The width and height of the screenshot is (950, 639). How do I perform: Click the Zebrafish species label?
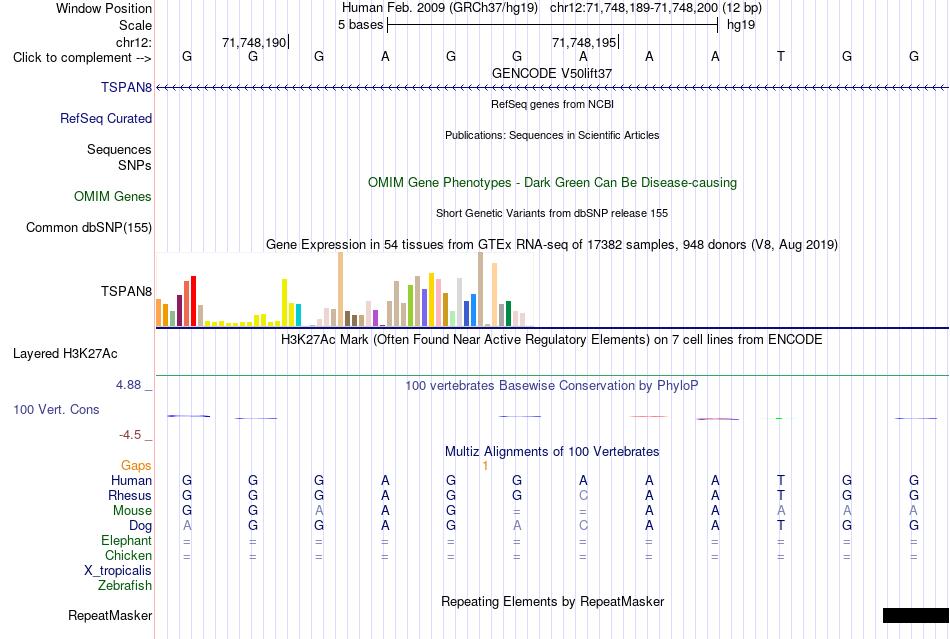point(125,586)
